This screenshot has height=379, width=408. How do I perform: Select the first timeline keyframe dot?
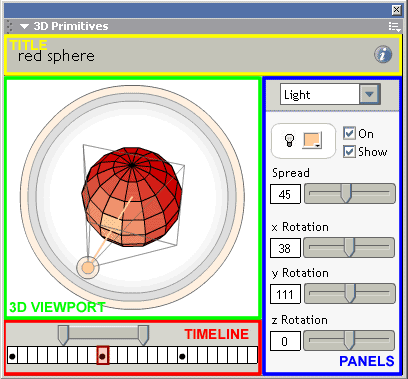tap(12, 356)
